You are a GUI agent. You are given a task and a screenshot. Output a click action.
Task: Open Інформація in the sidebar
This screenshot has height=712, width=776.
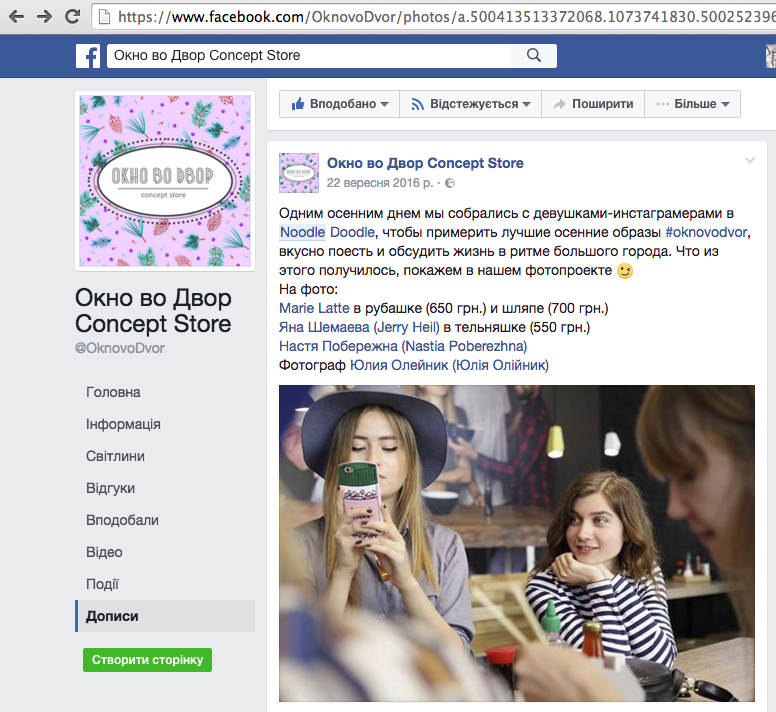point(123,425)
